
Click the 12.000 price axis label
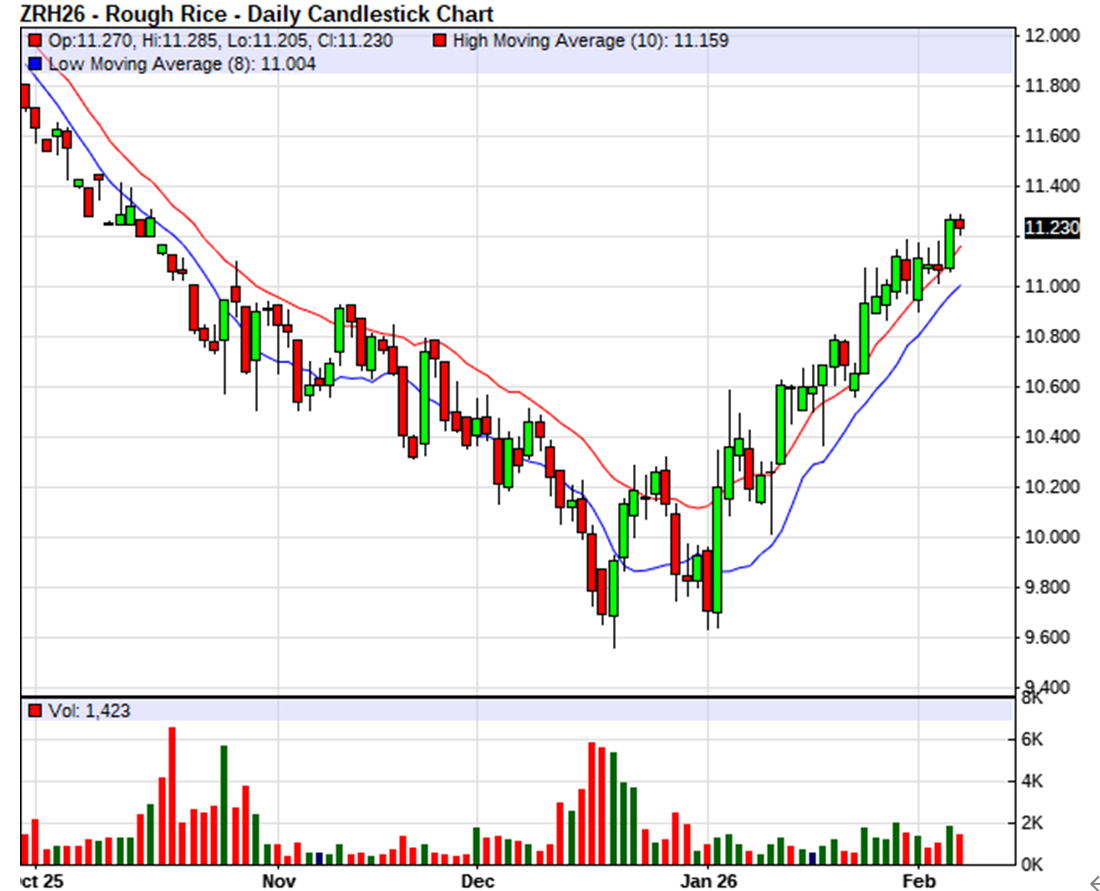1051,36
